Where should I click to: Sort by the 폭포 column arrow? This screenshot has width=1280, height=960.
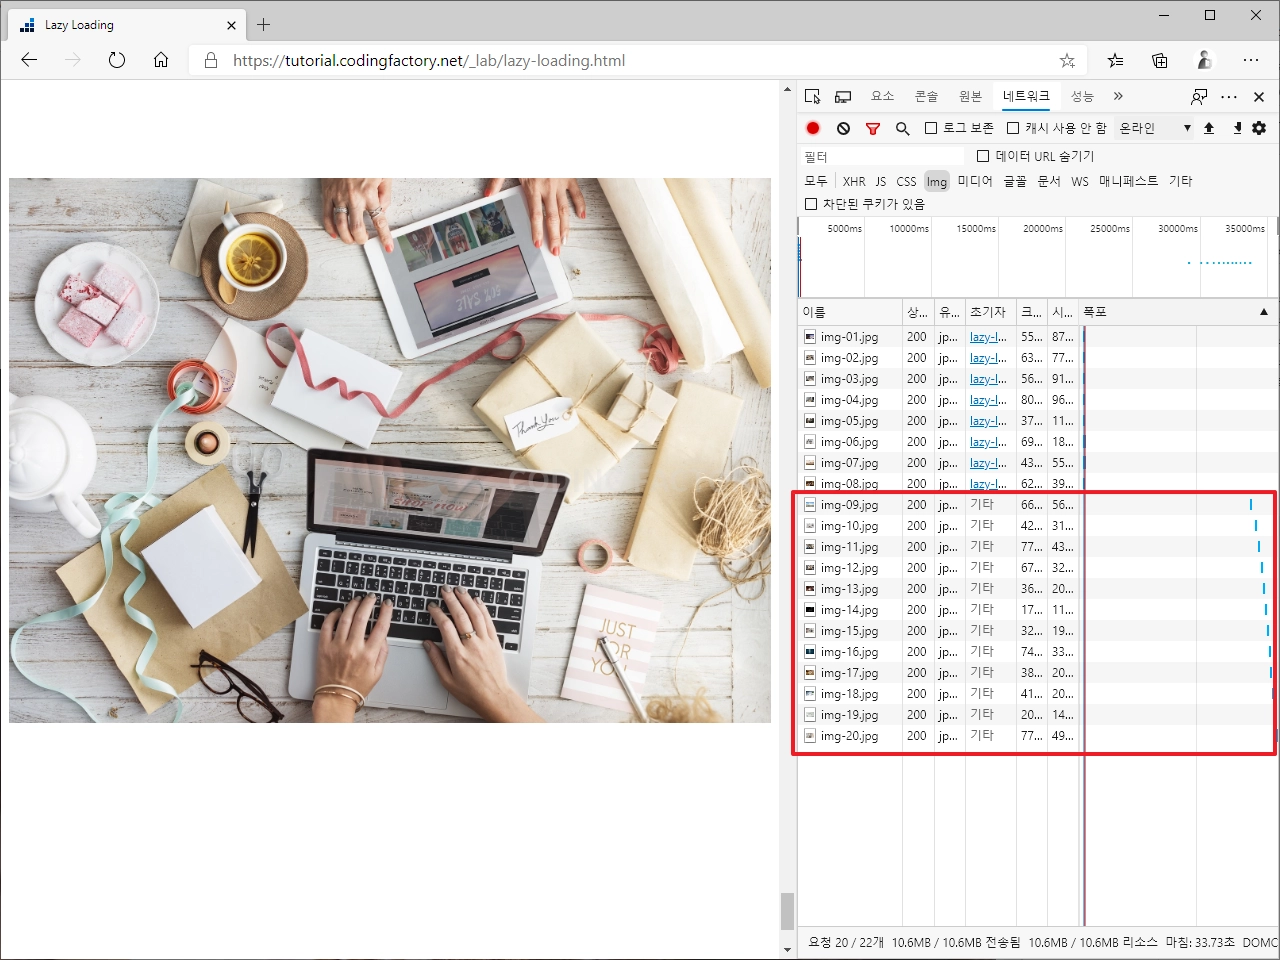(x=1264, y=312)
